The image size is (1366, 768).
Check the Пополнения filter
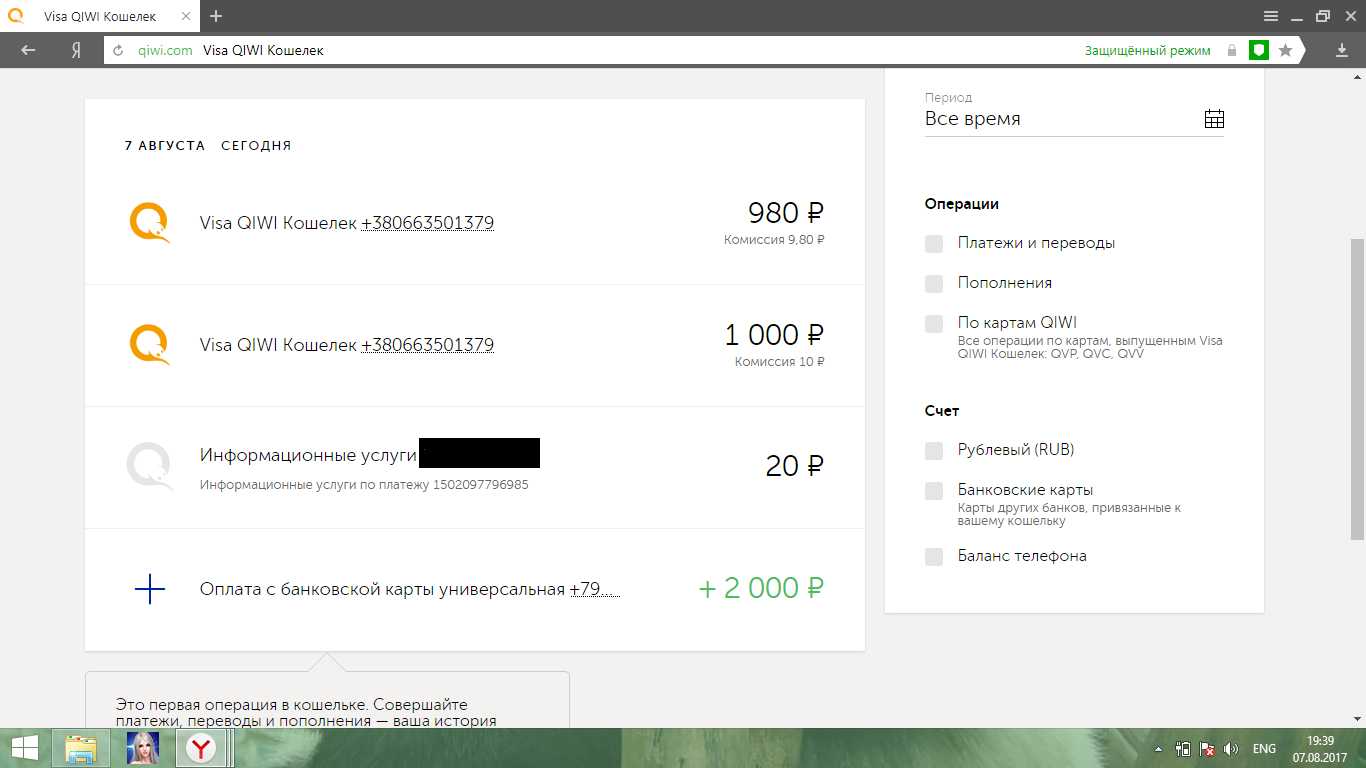click(x=934, y=284)
